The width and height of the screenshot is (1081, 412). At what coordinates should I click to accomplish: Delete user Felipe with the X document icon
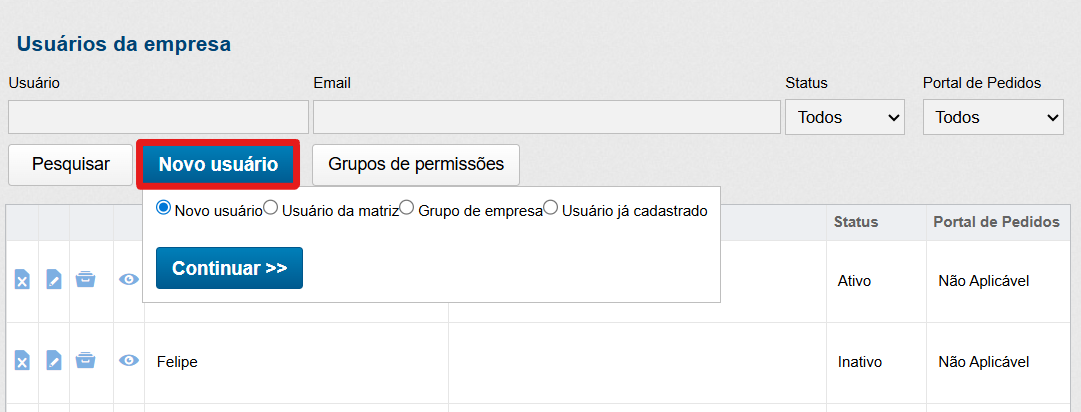[x=22, y=361]
